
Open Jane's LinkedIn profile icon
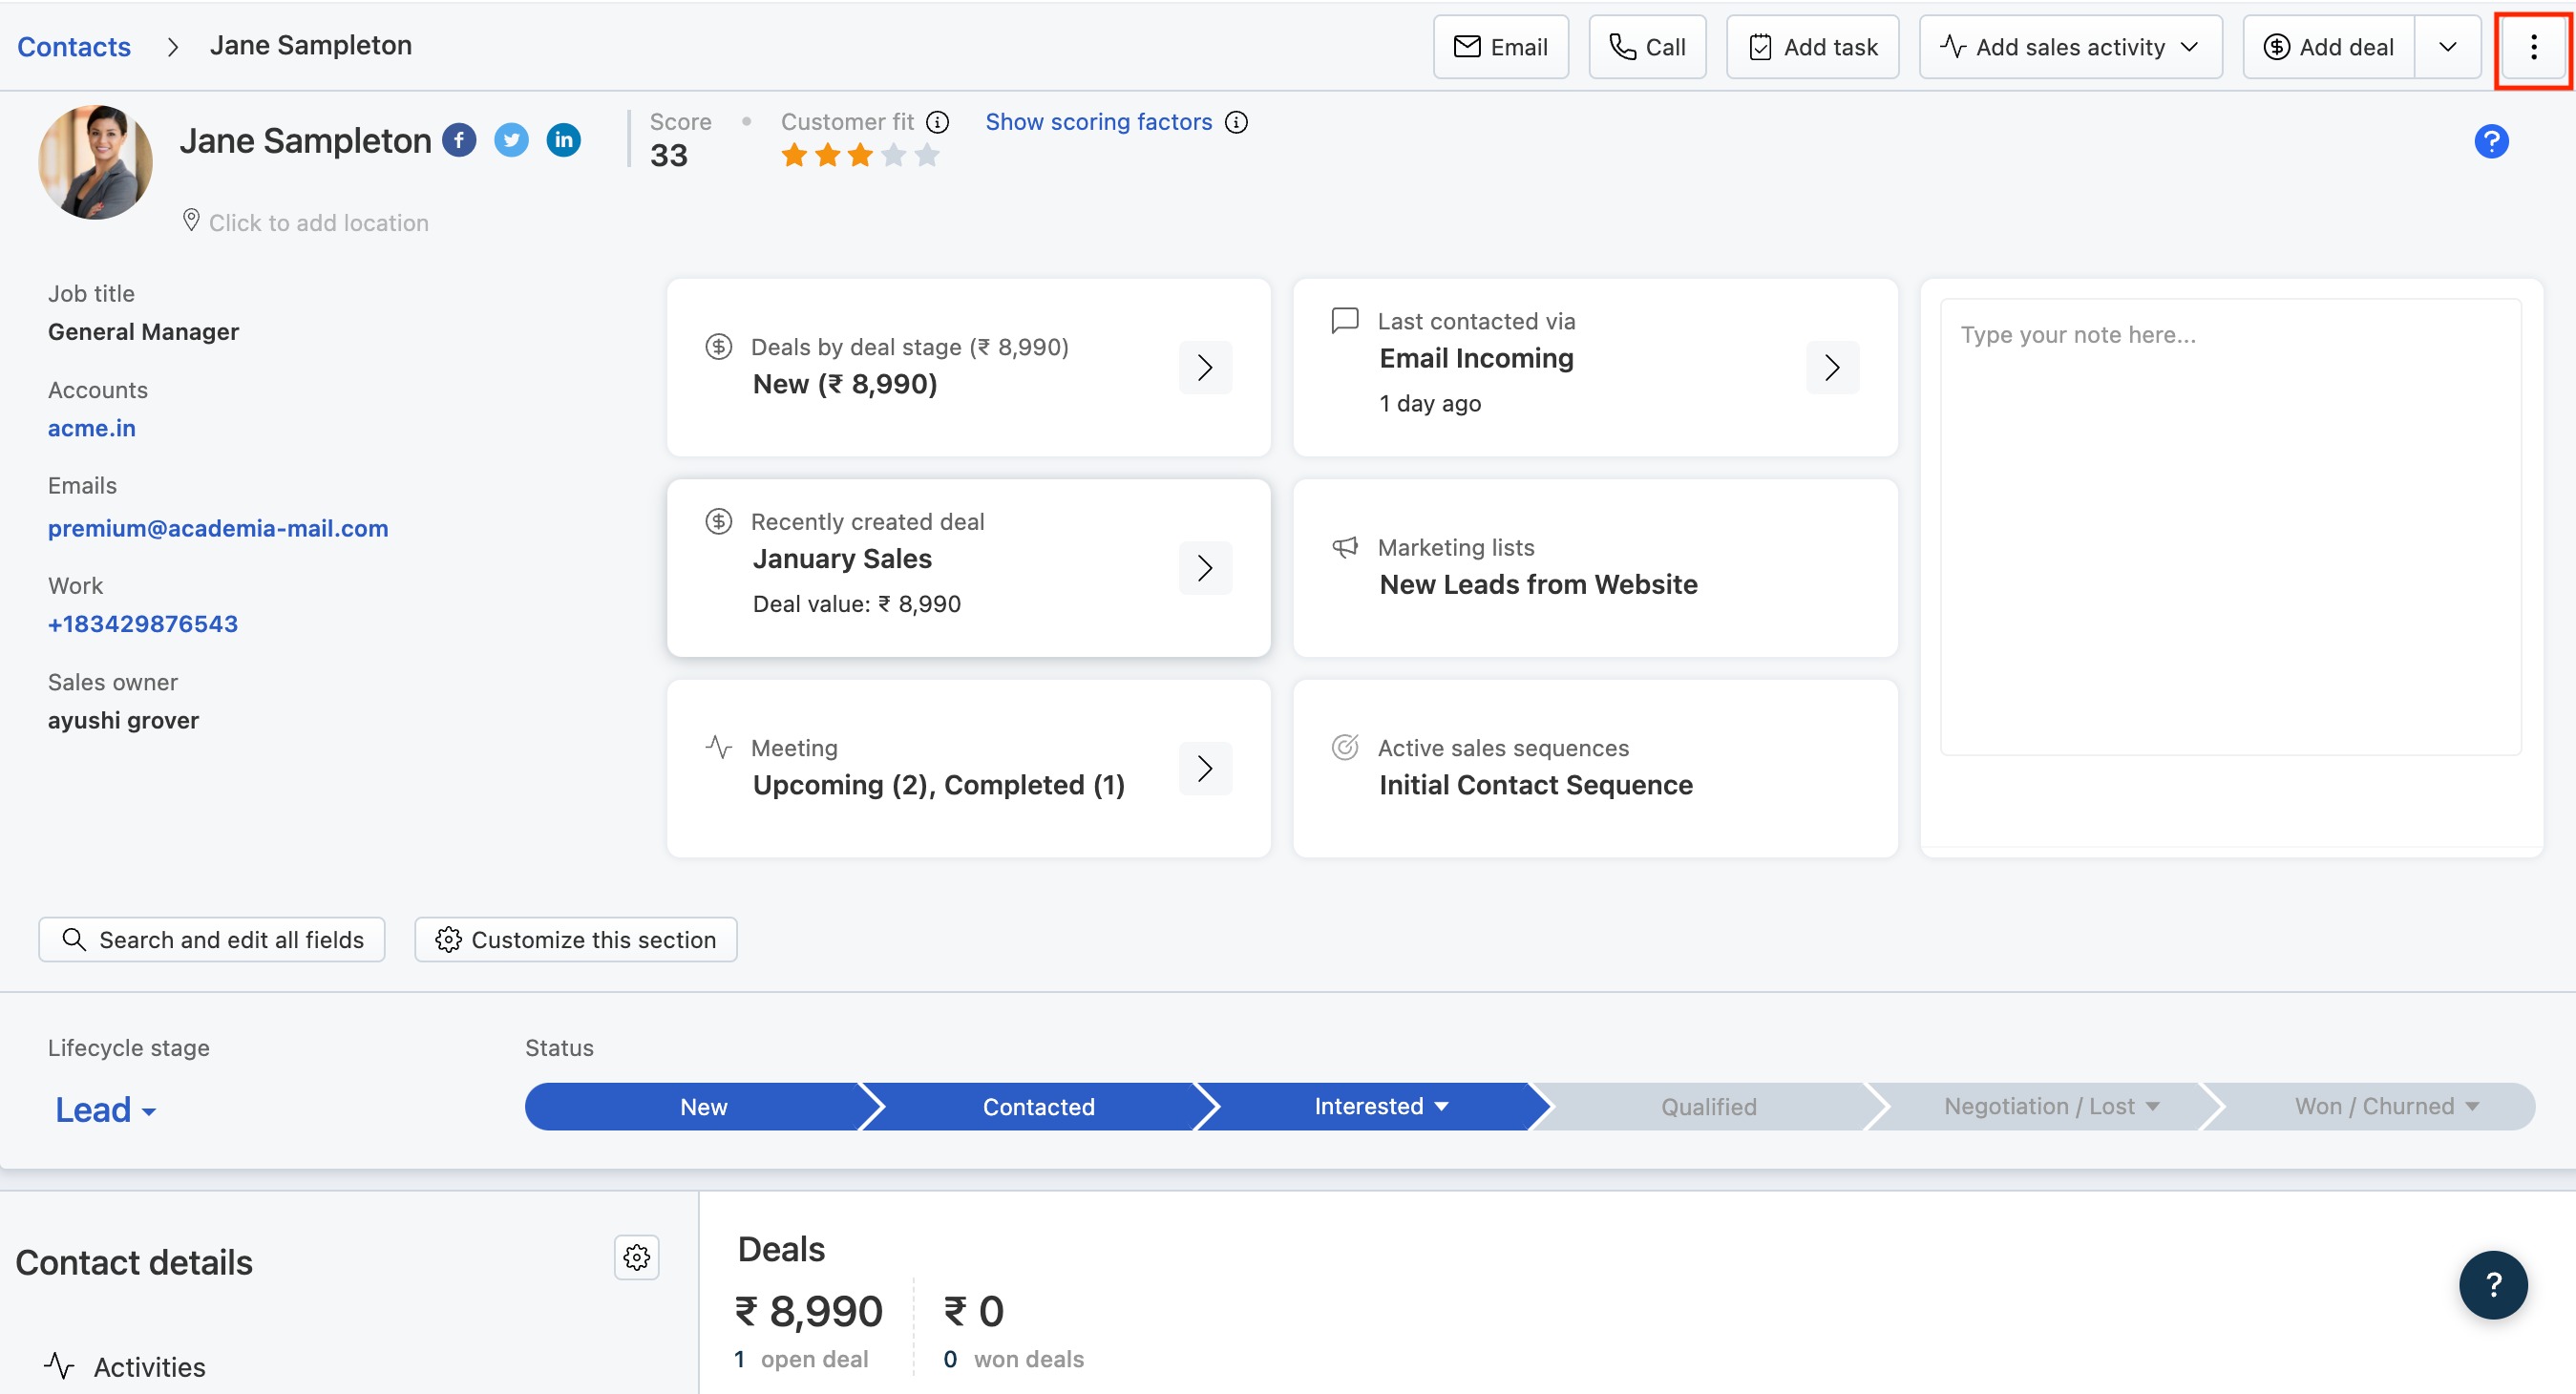click(564, 140)
